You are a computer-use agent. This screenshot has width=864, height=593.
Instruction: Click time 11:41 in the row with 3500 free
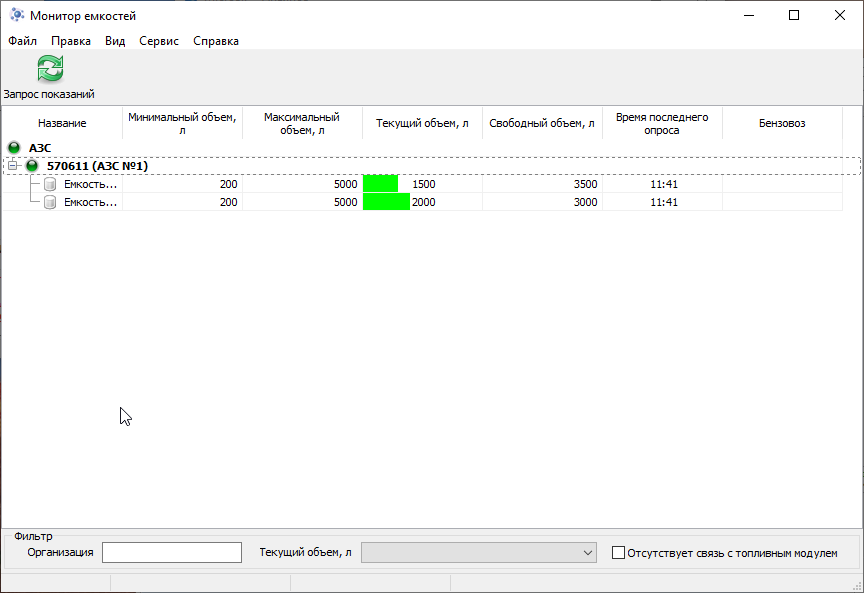664,184
